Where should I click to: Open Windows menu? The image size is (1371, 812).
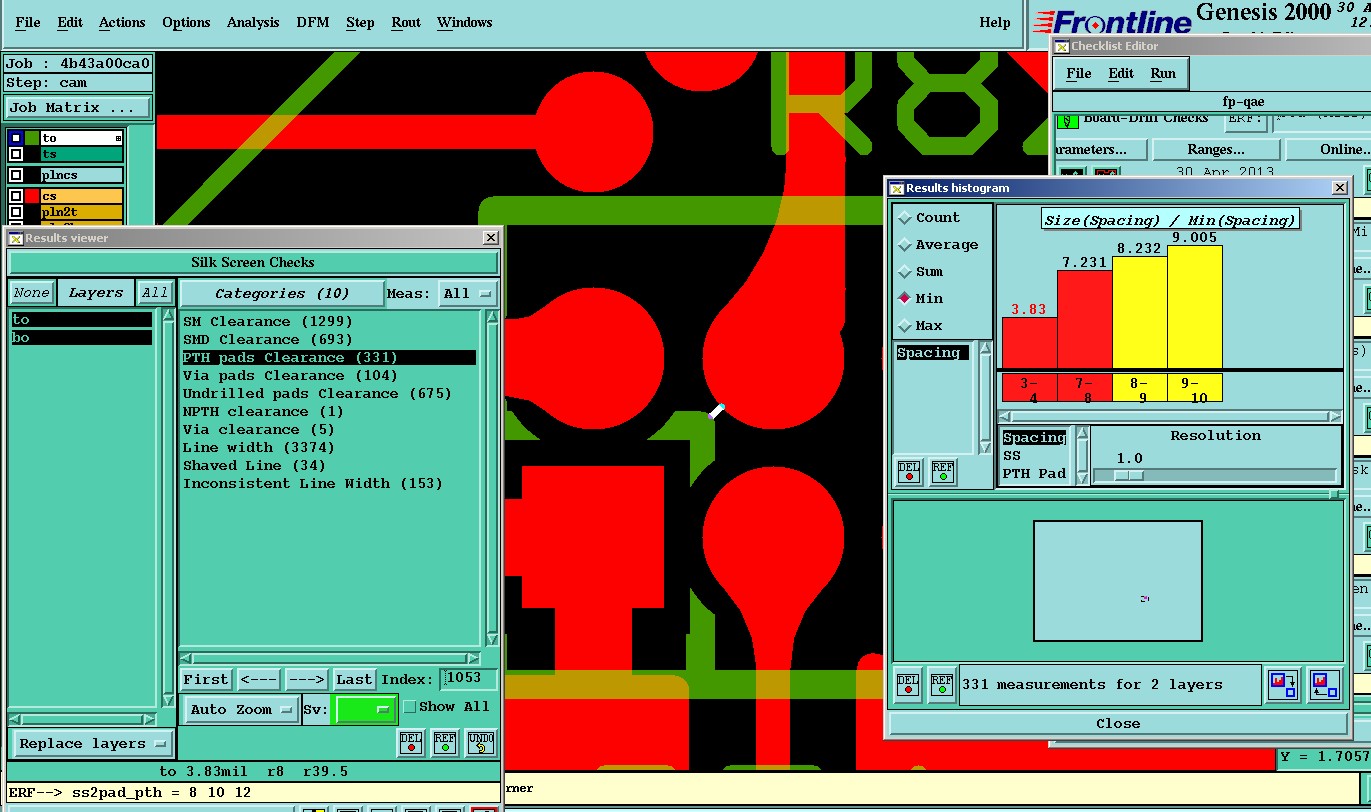[x=465, y=22]
